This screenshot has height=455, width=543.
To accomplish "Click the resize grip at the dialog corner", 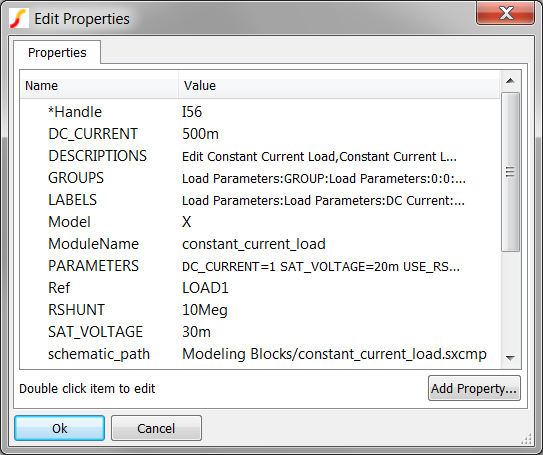I will point(526,439).
